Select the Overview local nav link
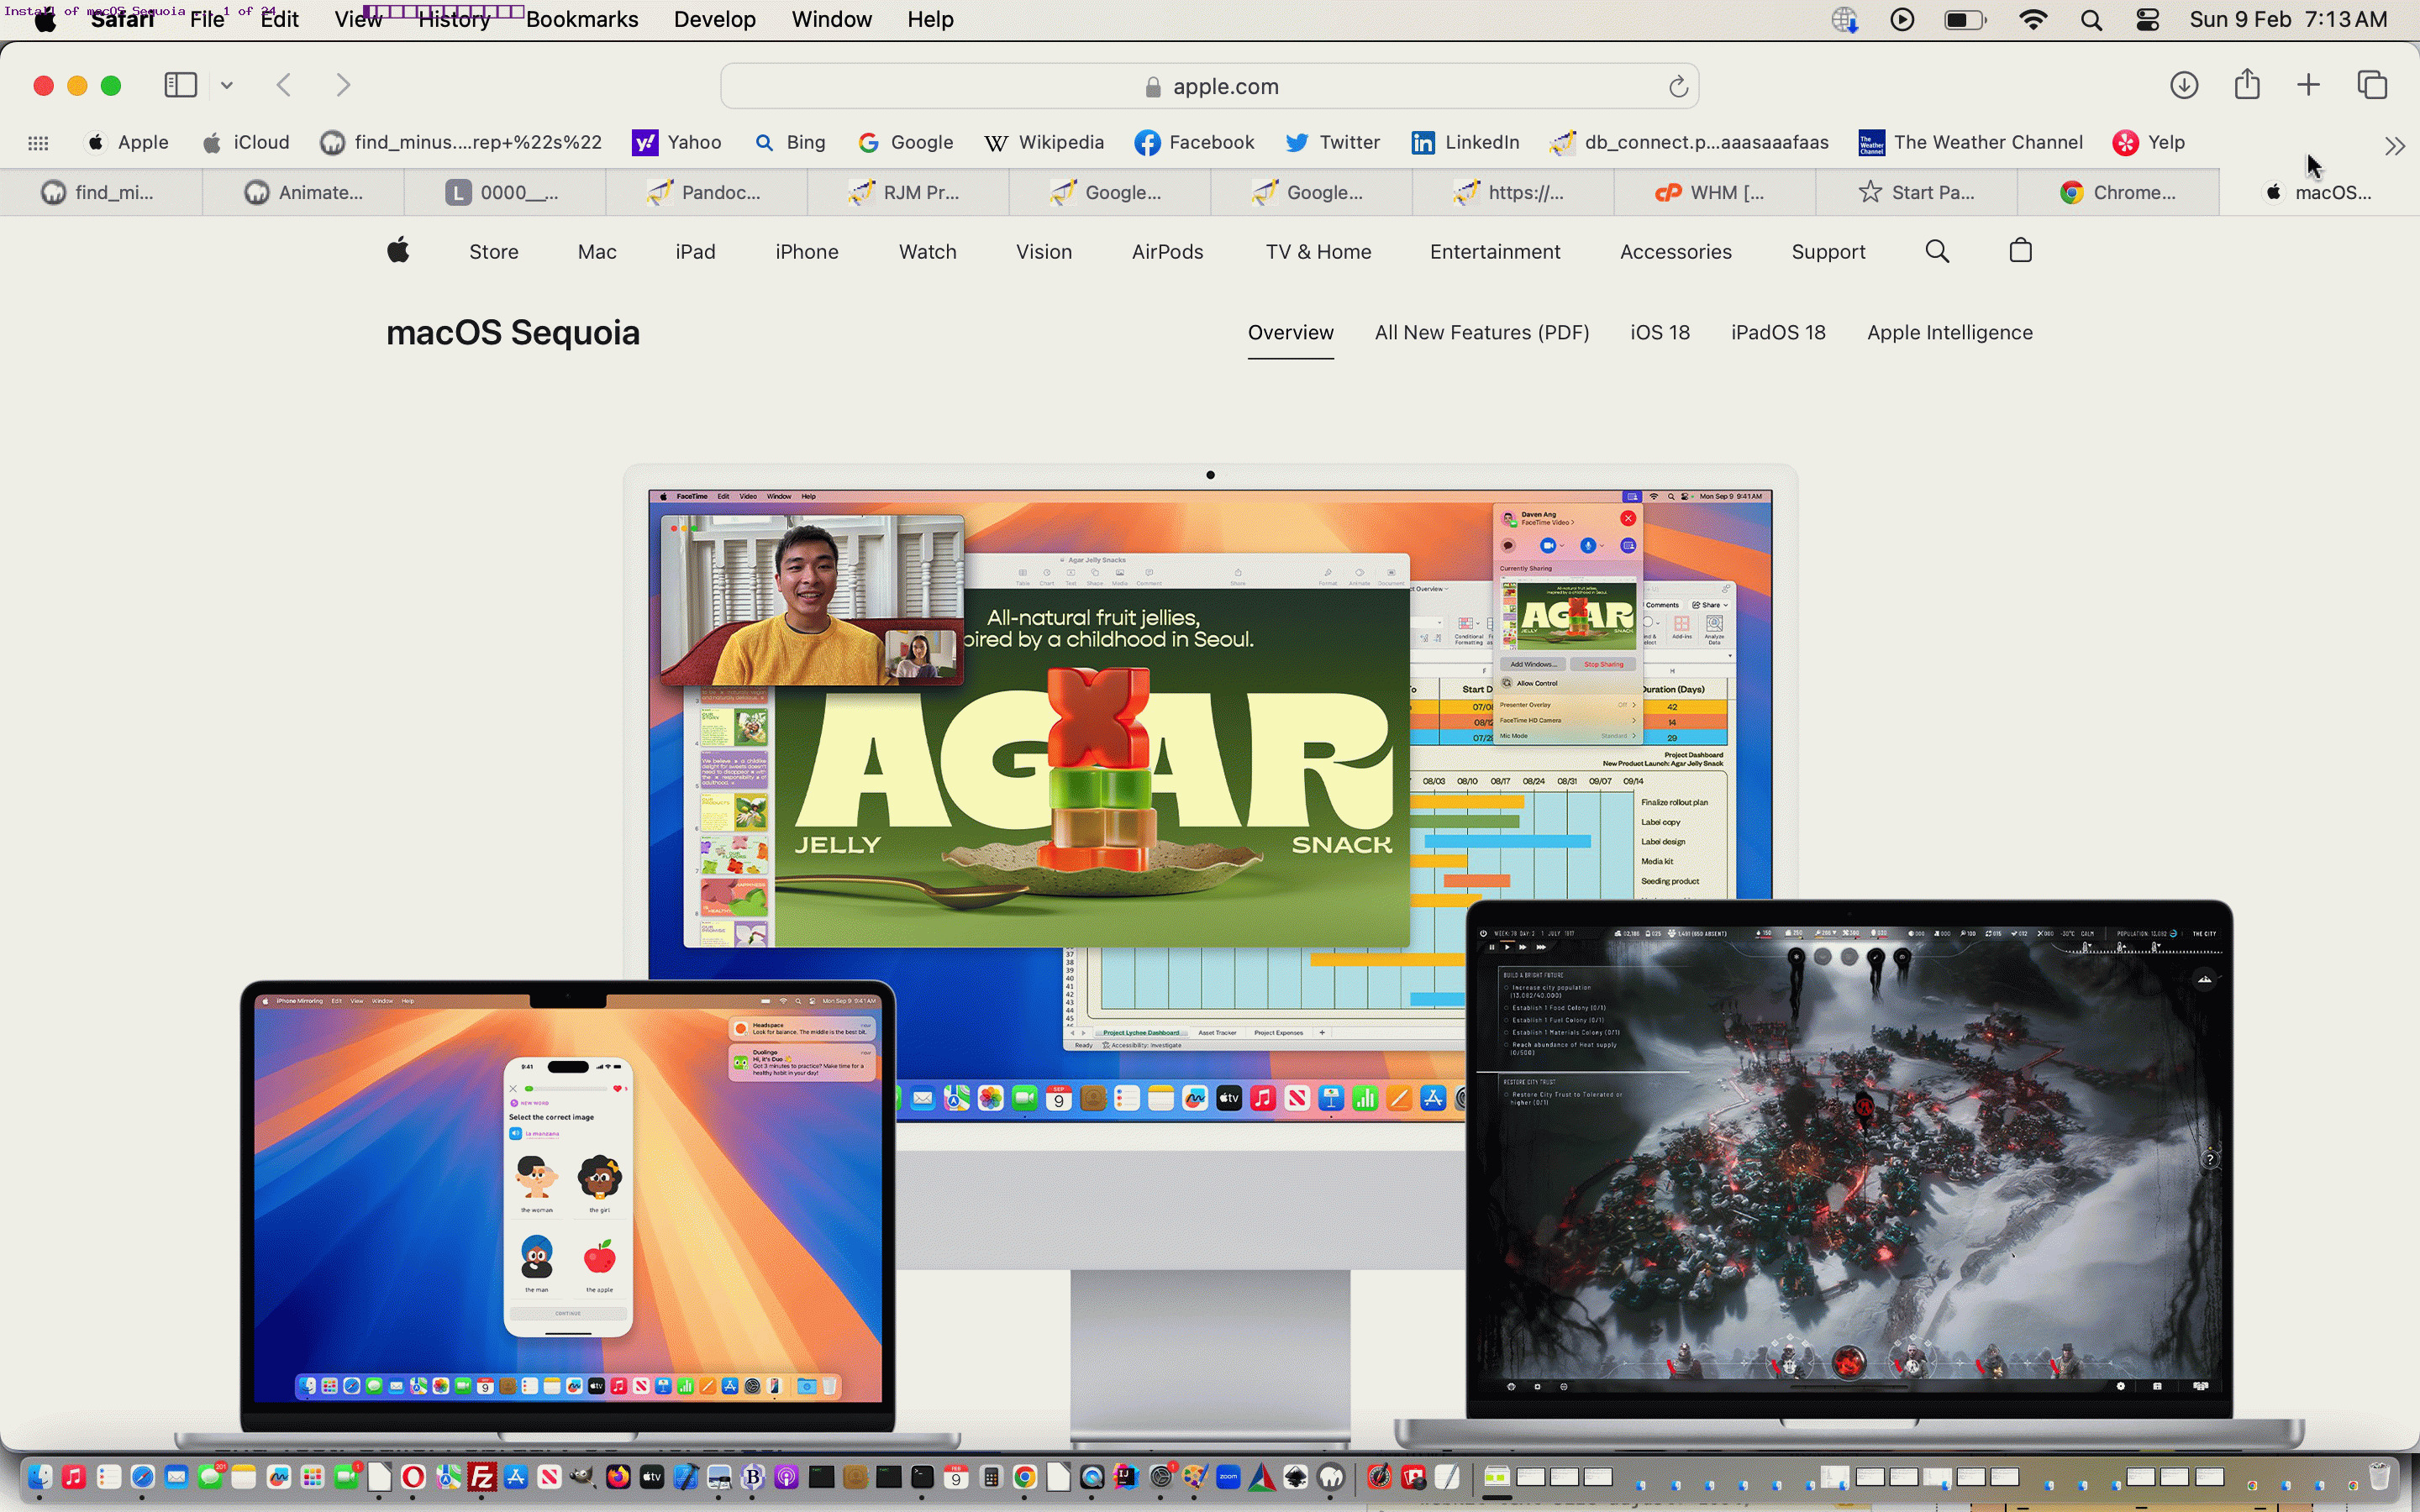Image resolution: width=2420 pixels, height=1512 pixels. 1290,333
